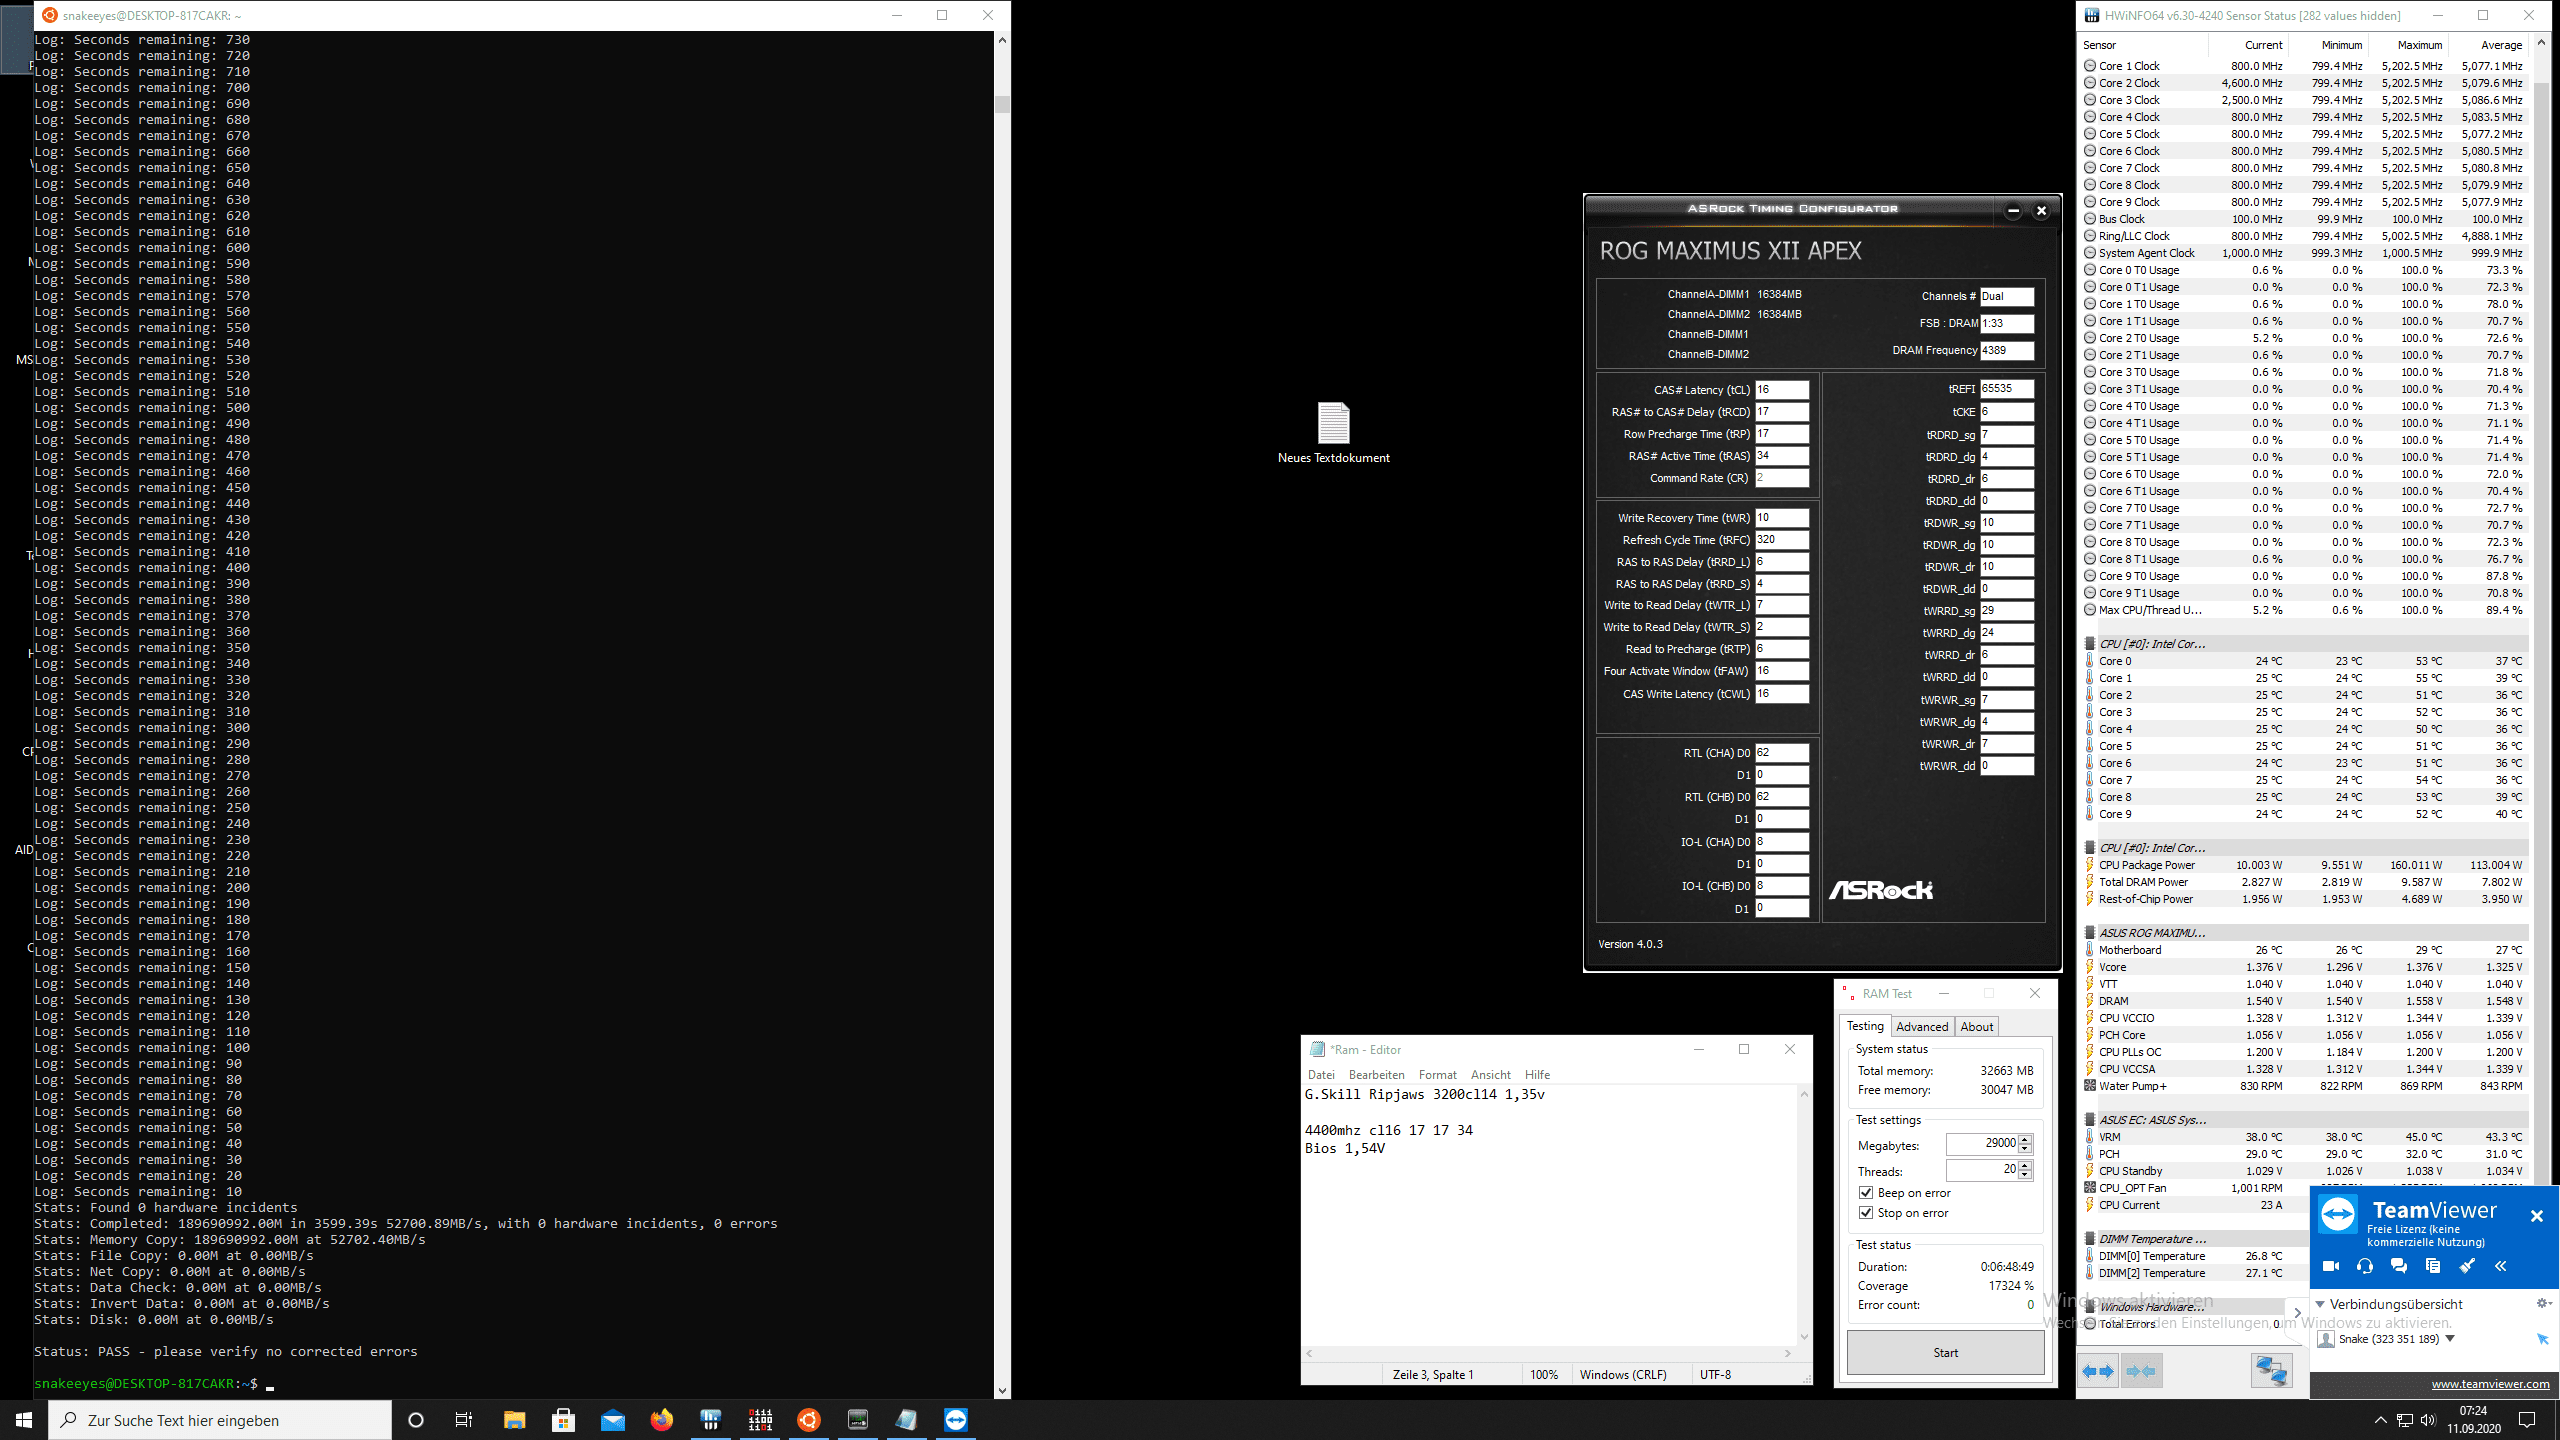Screen dimensions: 2560x1440
Task: Open Bearbeiten menu in Editor
Action: click(x=1376, y=1075)
